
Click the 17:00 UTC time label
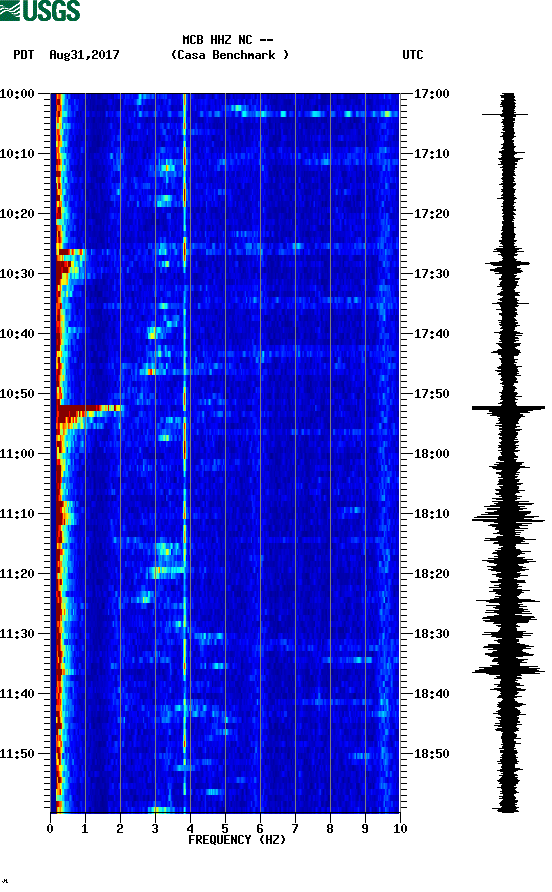point(431,94)
